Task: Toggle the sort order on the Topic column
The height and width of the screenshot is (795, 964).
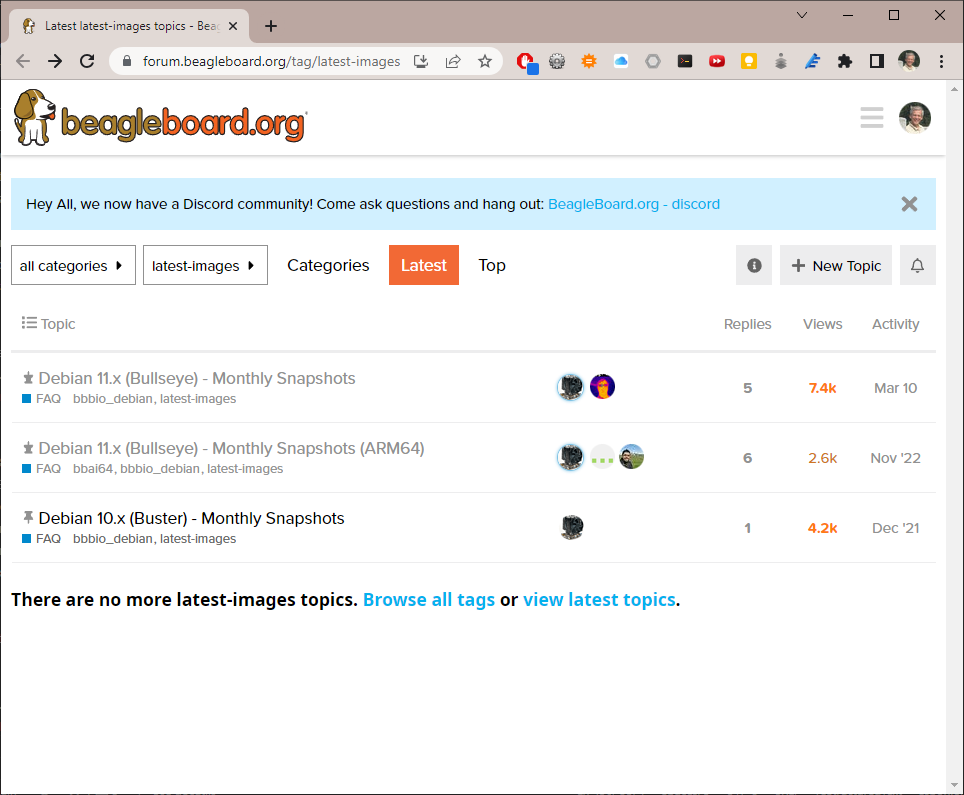Action: [x=48, y=323]
